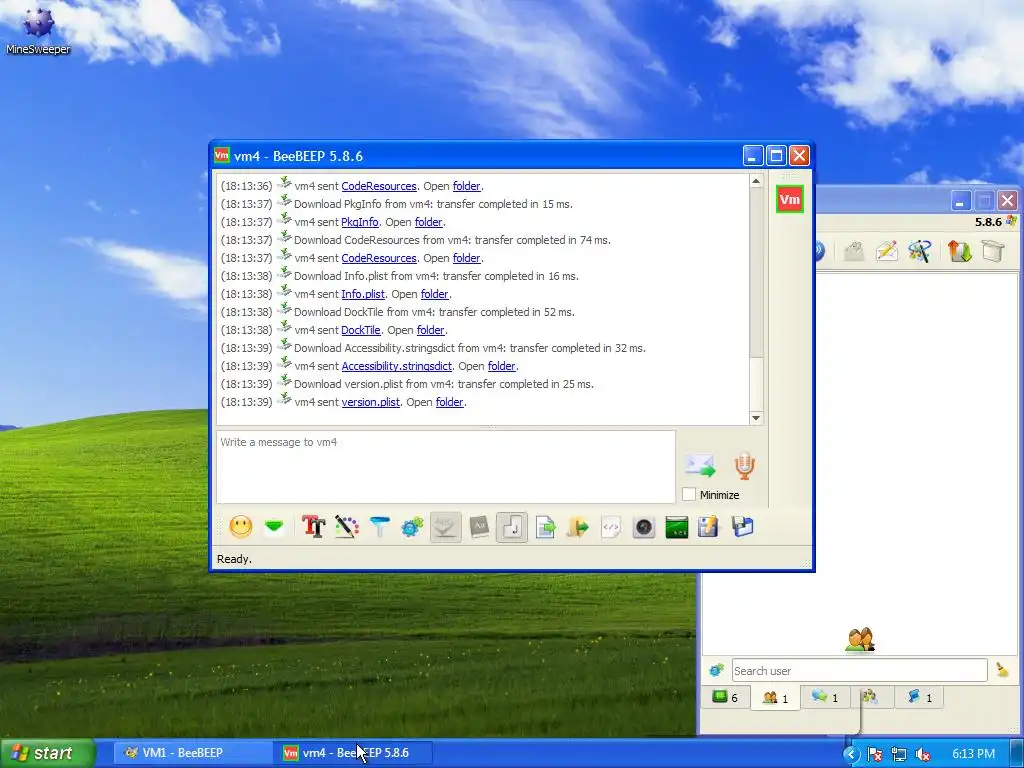Image resolution: width=1024 pixels, height=768 pixels.
Task: Click the Search user field
Action: (x=859, y=671)
